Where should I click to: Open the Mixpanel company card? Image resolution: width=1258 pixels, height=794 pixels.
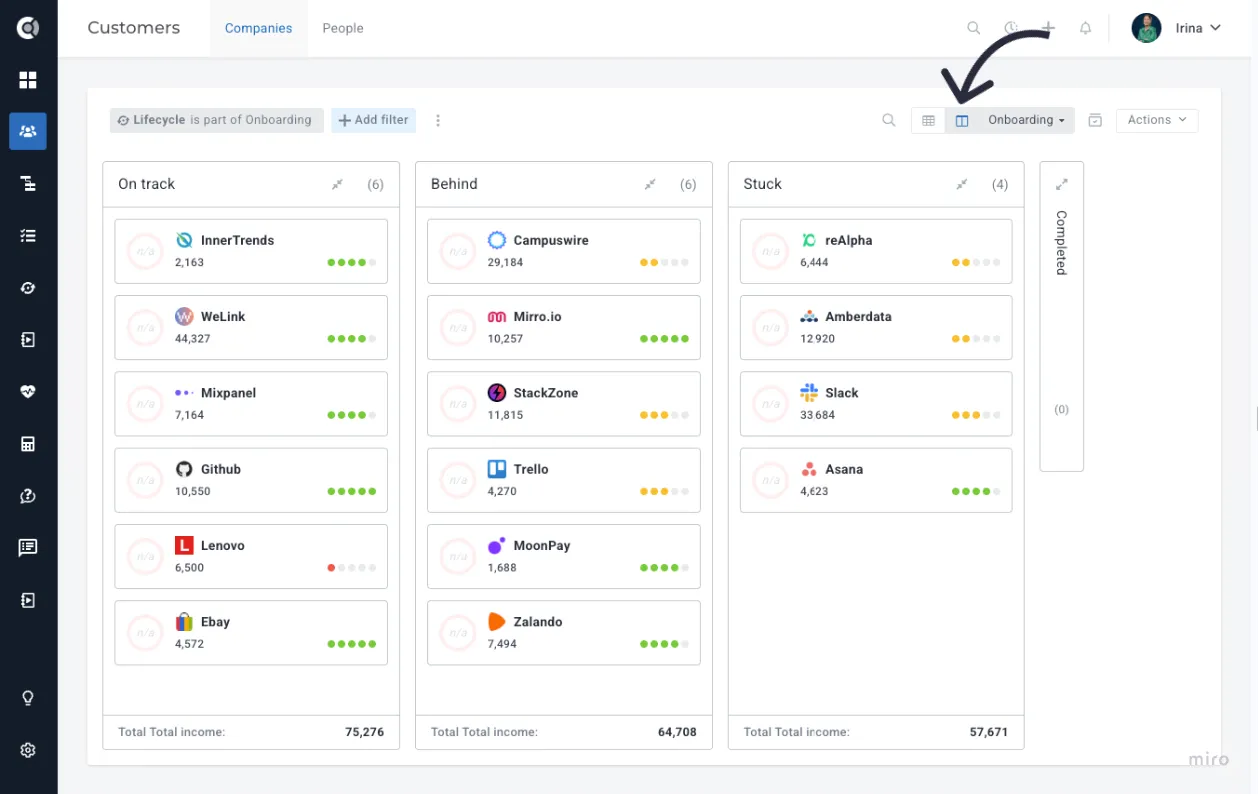click(x=251, y=404)
